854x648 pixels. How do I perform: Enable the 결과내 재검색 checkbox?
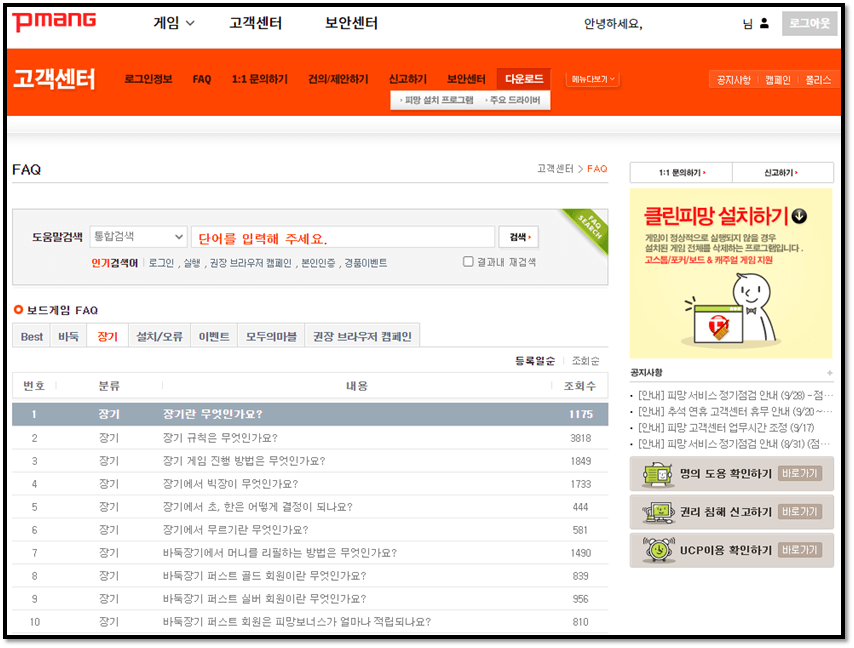click(x=467, y=261)
